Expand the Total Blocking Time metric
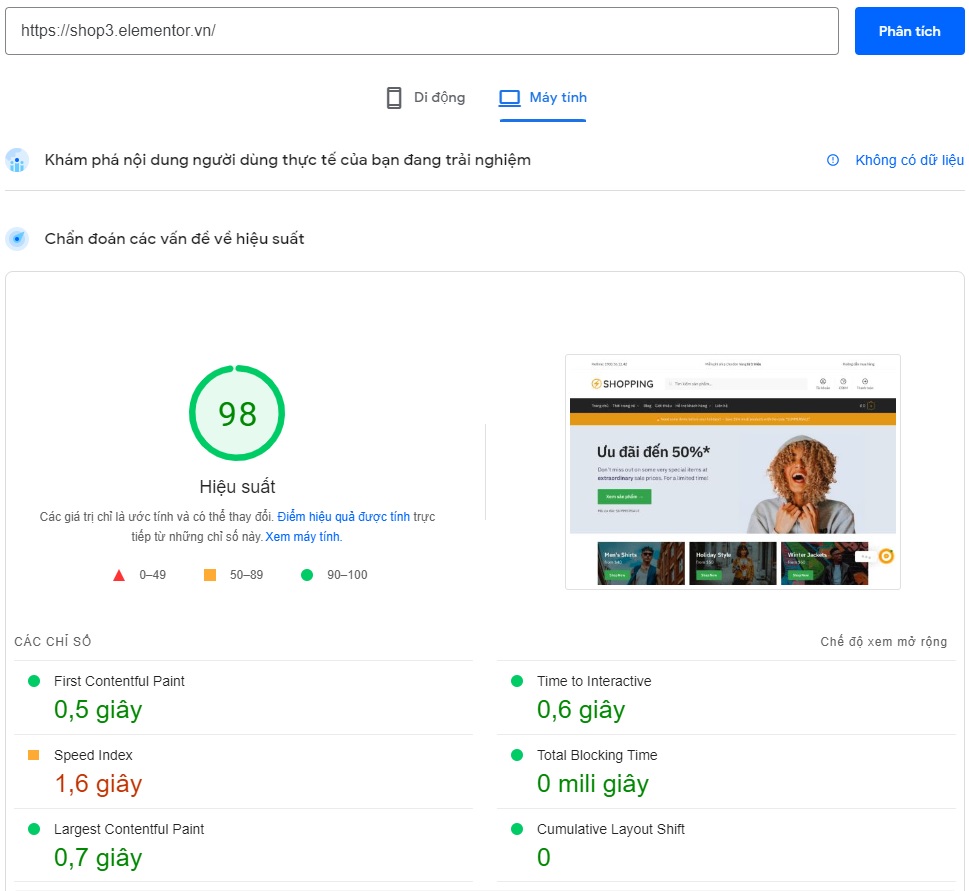This screenshot has width=969, height=891. tap(596, 755)
